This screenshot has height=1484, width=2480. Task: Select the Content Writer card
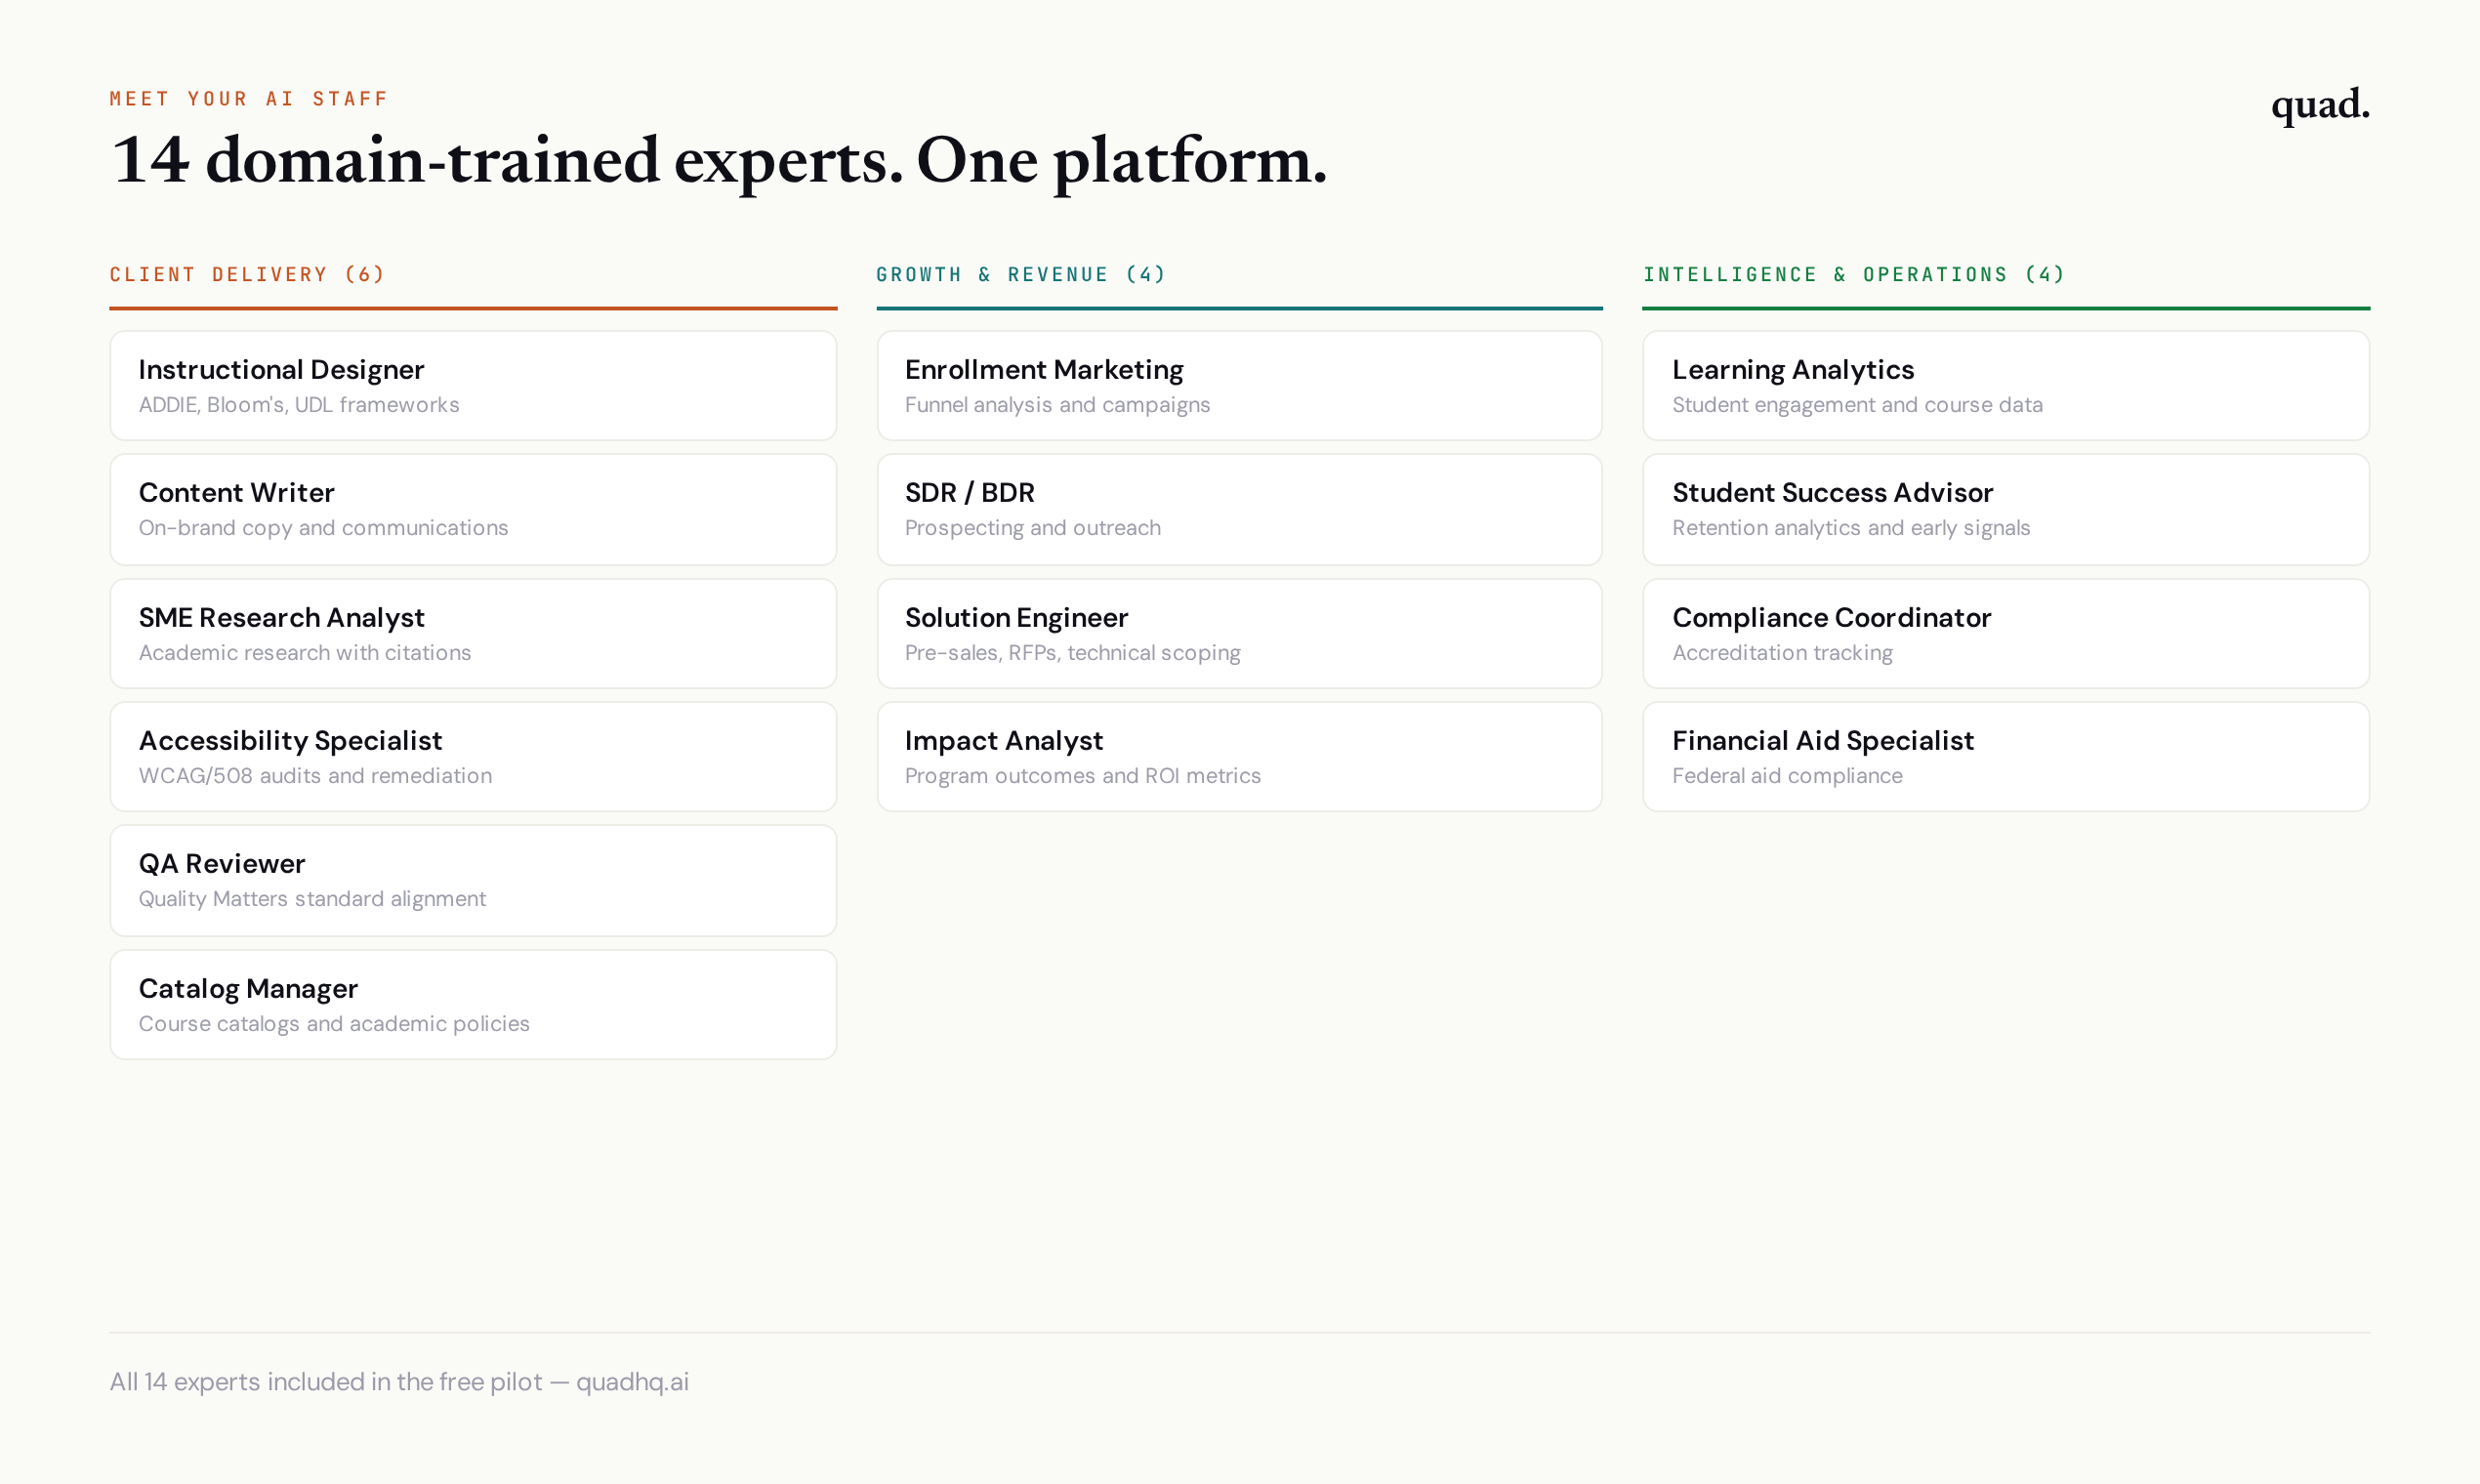point(472,509)
